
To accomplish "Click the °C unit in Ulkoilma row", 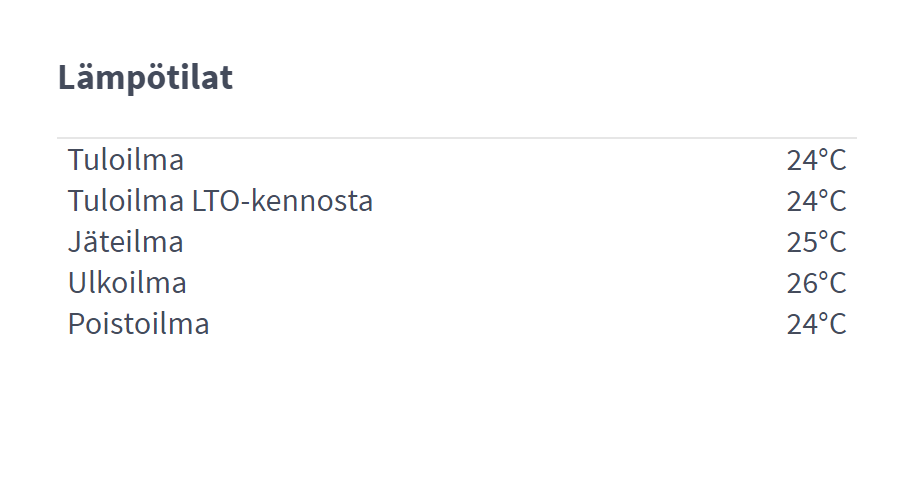I will click(x=832, y=283).
